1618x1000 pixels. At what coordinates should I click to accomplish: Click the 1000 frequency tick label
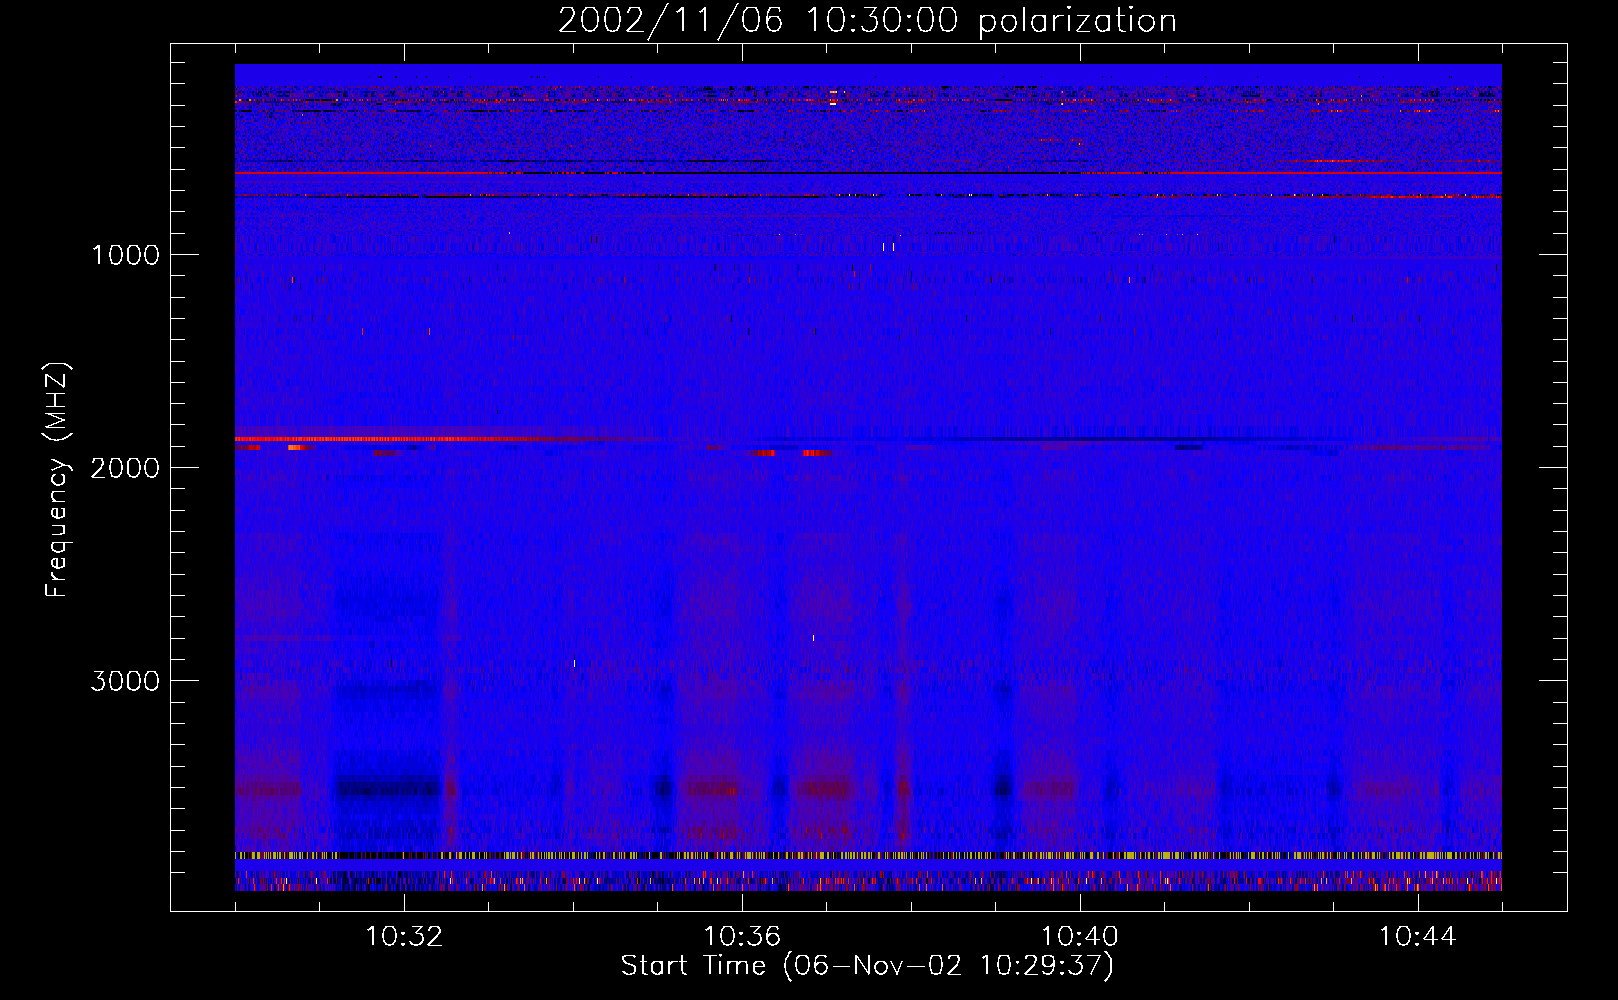pos(126,255)
